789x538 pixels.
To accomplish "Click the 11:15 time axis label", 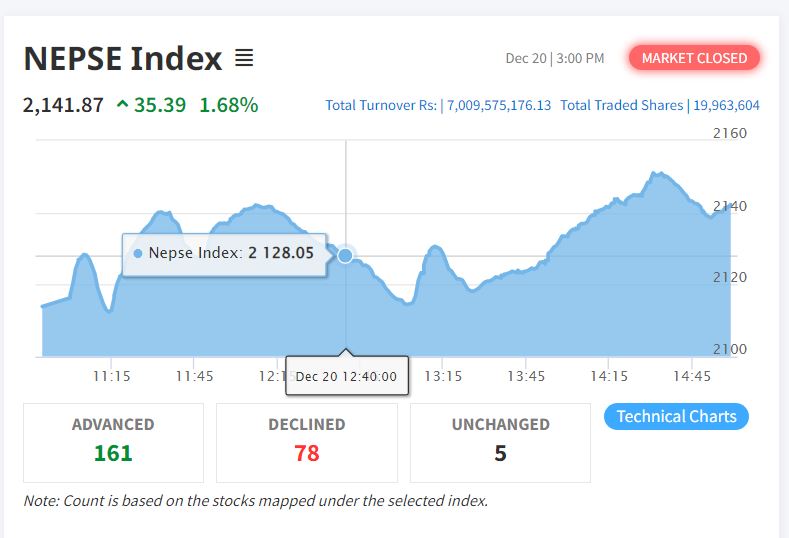I will tap(111, 376).
